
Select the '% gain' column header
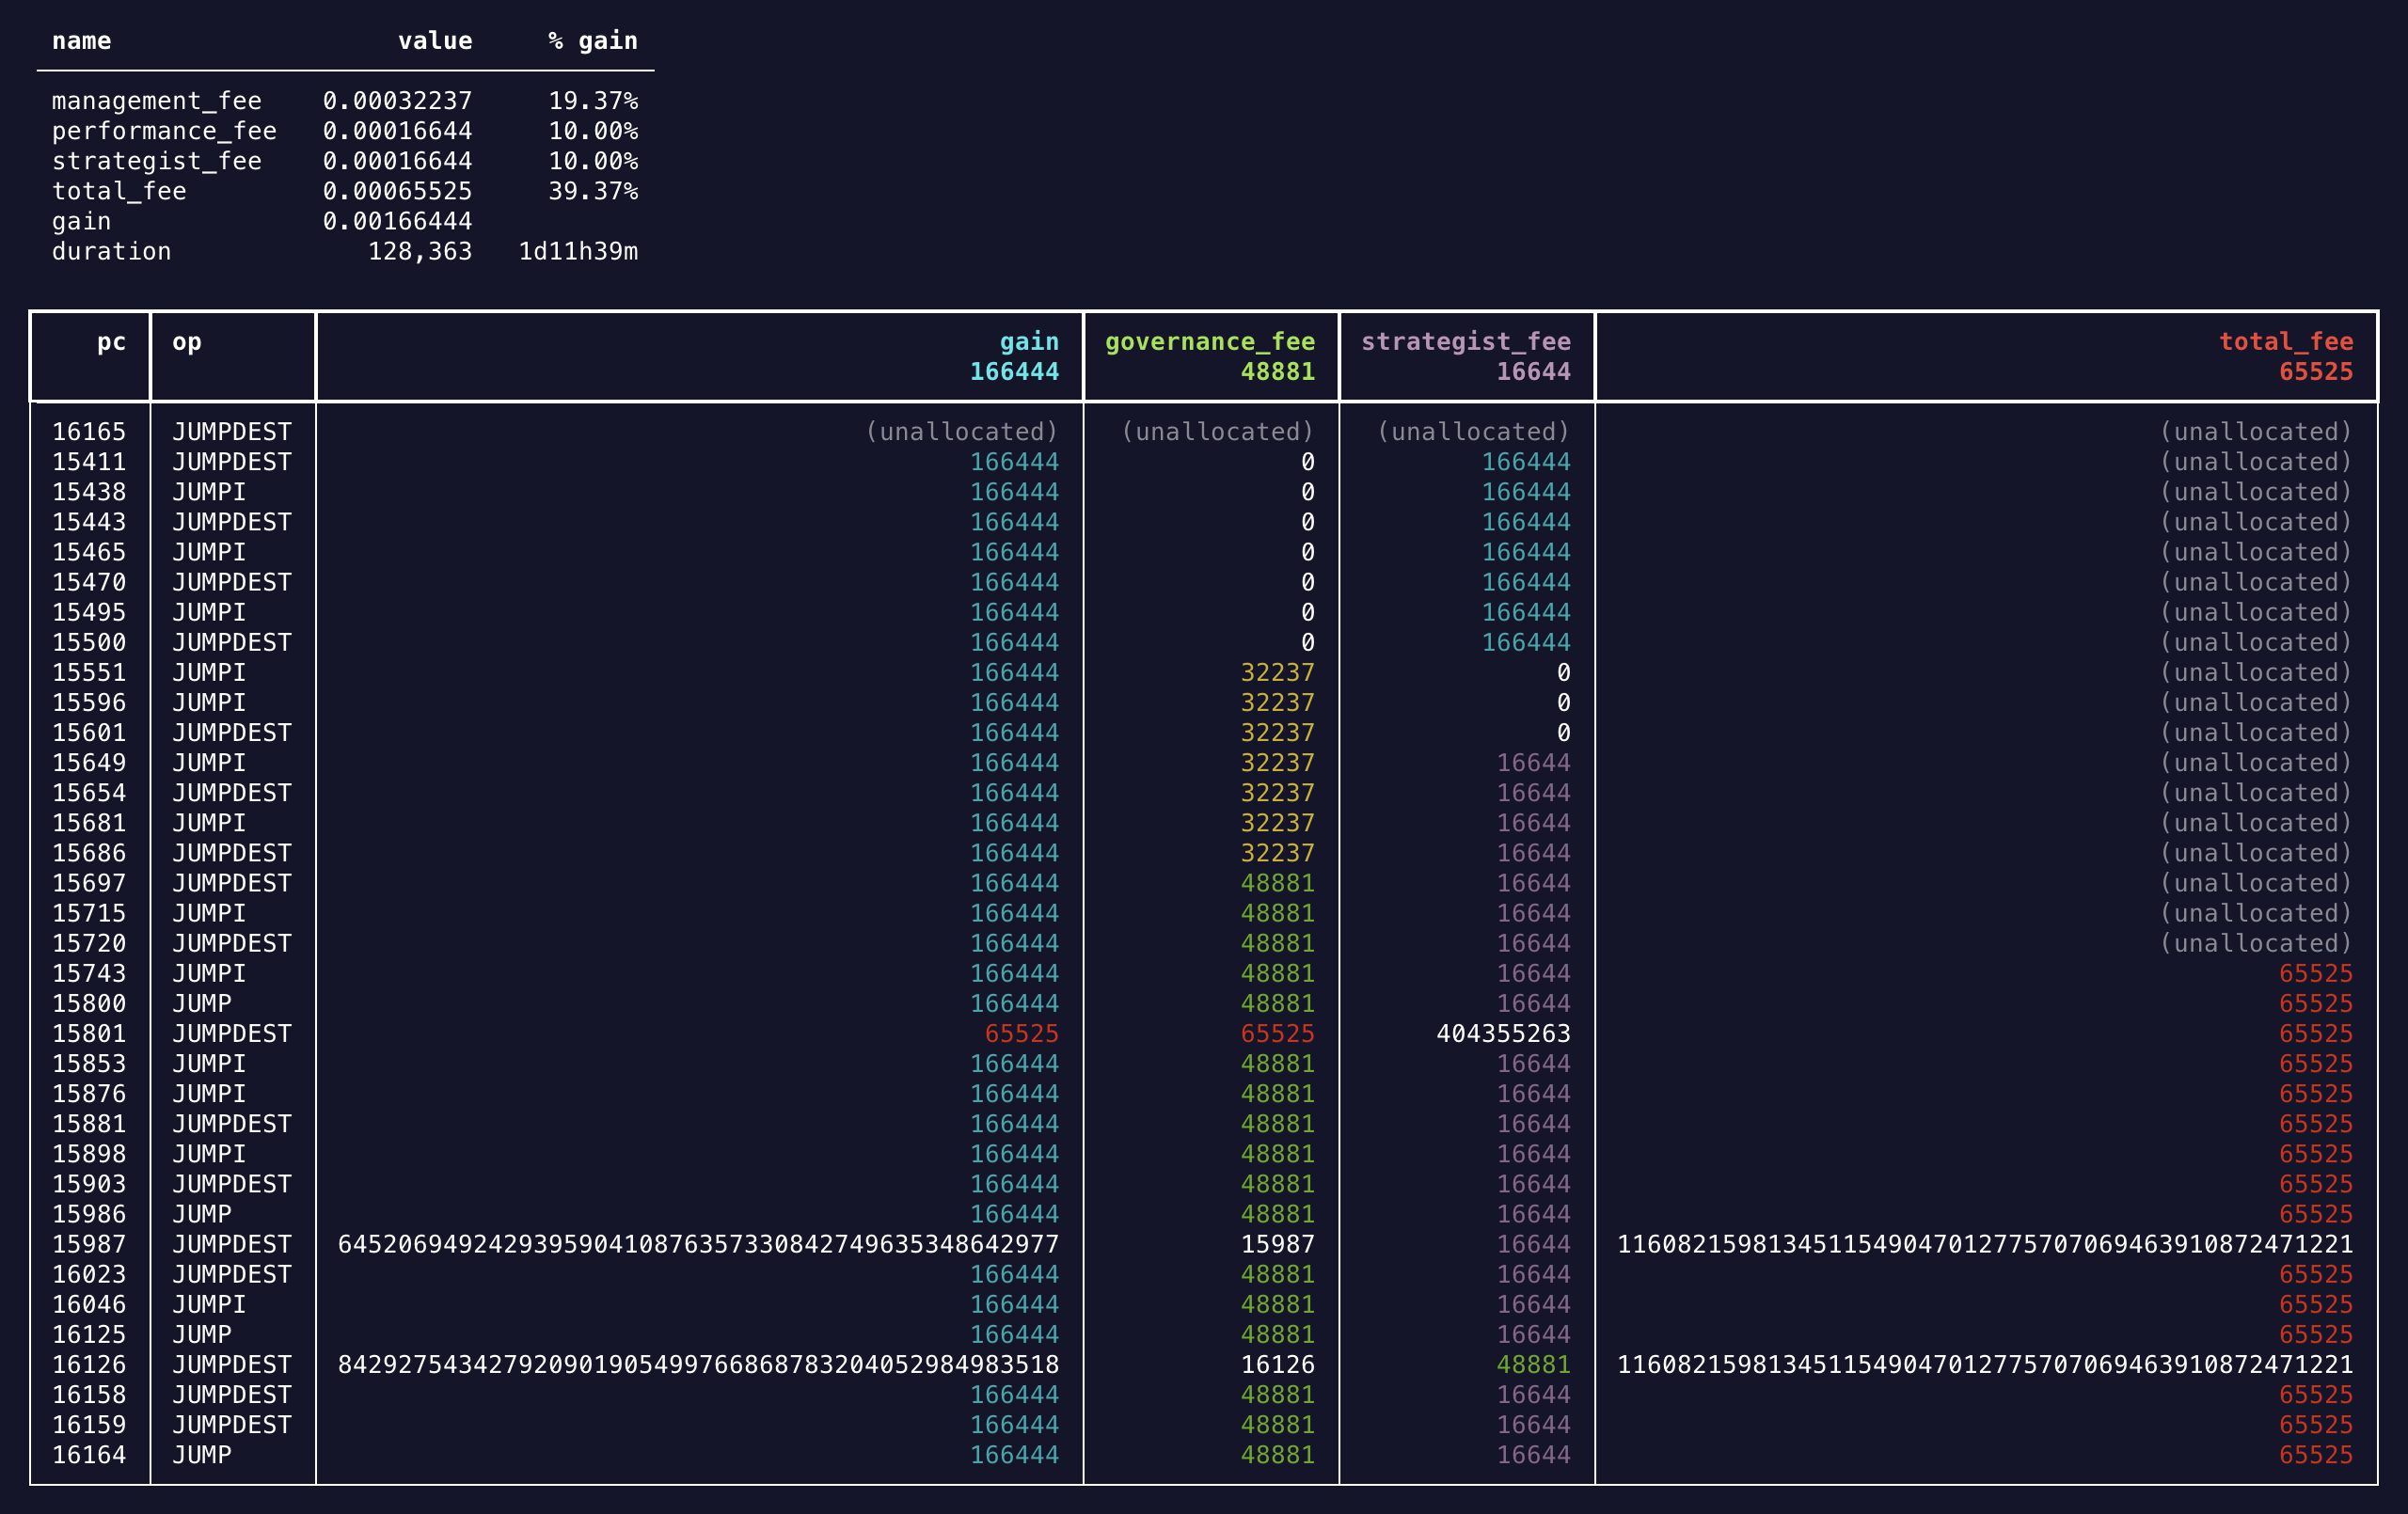(x=593, y=41)
